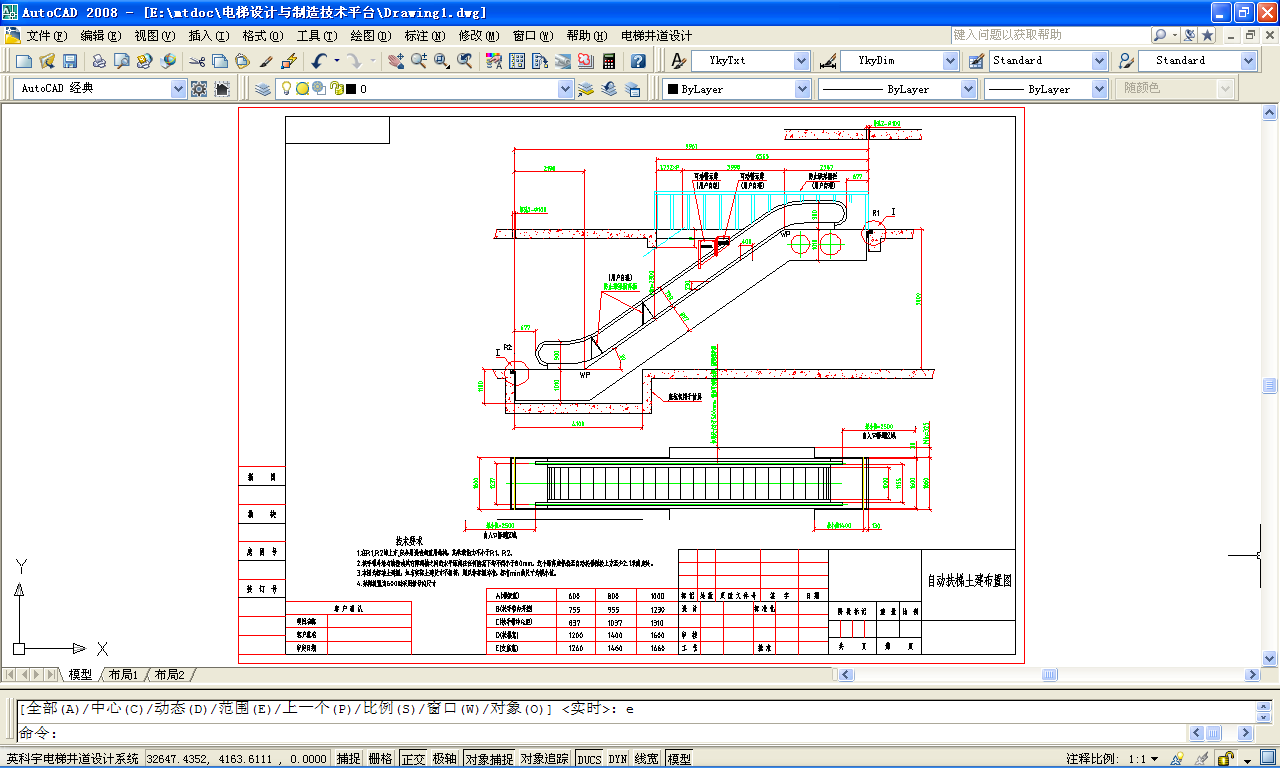This screenshot has height=768, width=1280.
Task: Toggle 对象捕捉 (Object Snap) in status bar
Action: [490, 759]
